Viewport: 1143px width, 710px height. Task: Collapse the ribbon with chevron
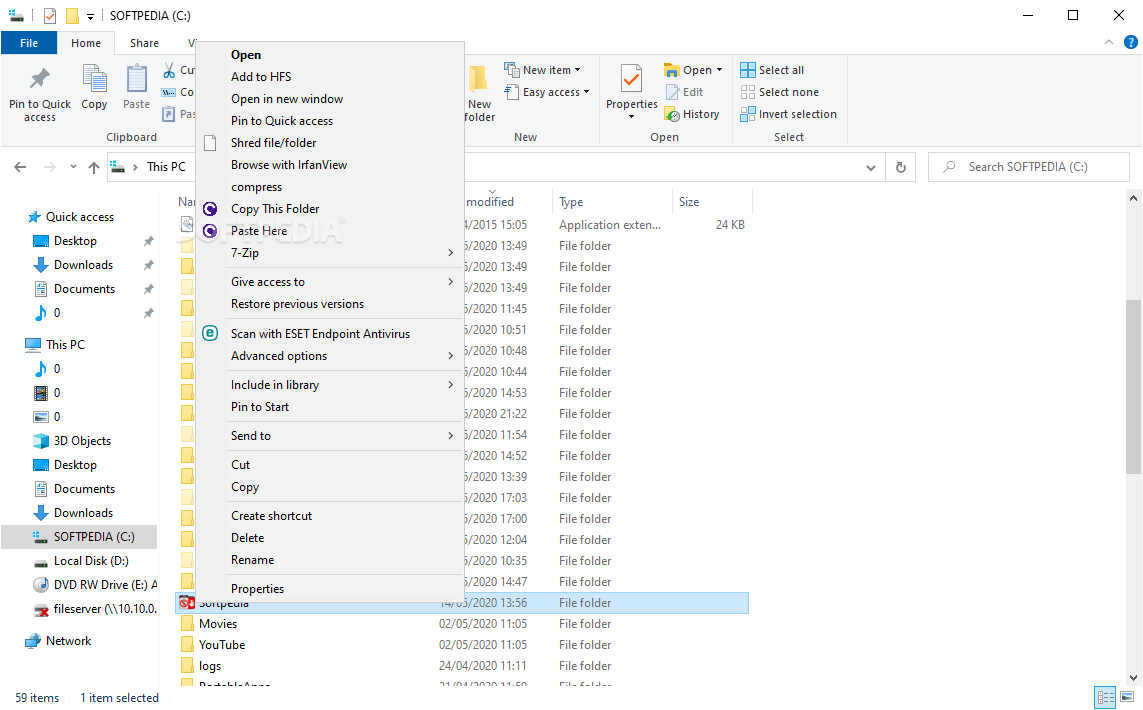click(x=1109, y=42)
